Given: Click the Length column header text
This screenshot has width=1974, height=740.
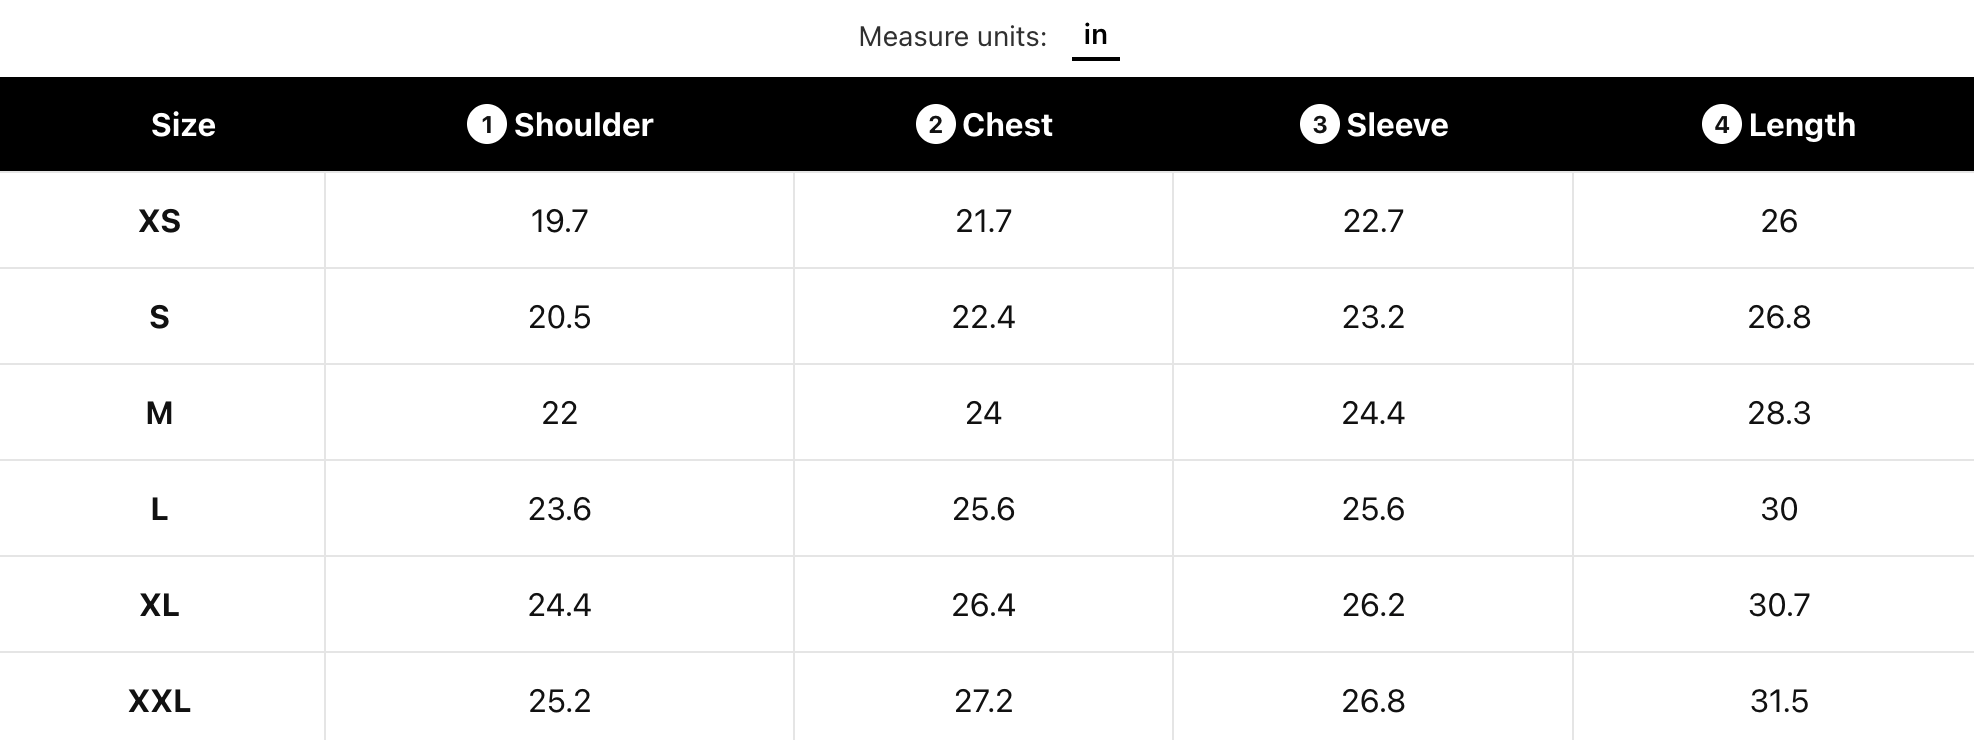Looking at the screenshot, I should [1802, 125].
